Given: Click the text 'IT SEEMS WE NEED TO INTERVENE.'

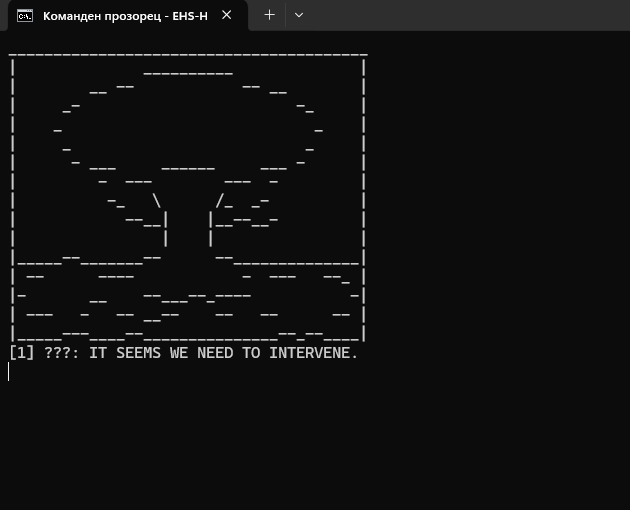Looking at the screenshot, I should 223,353.
